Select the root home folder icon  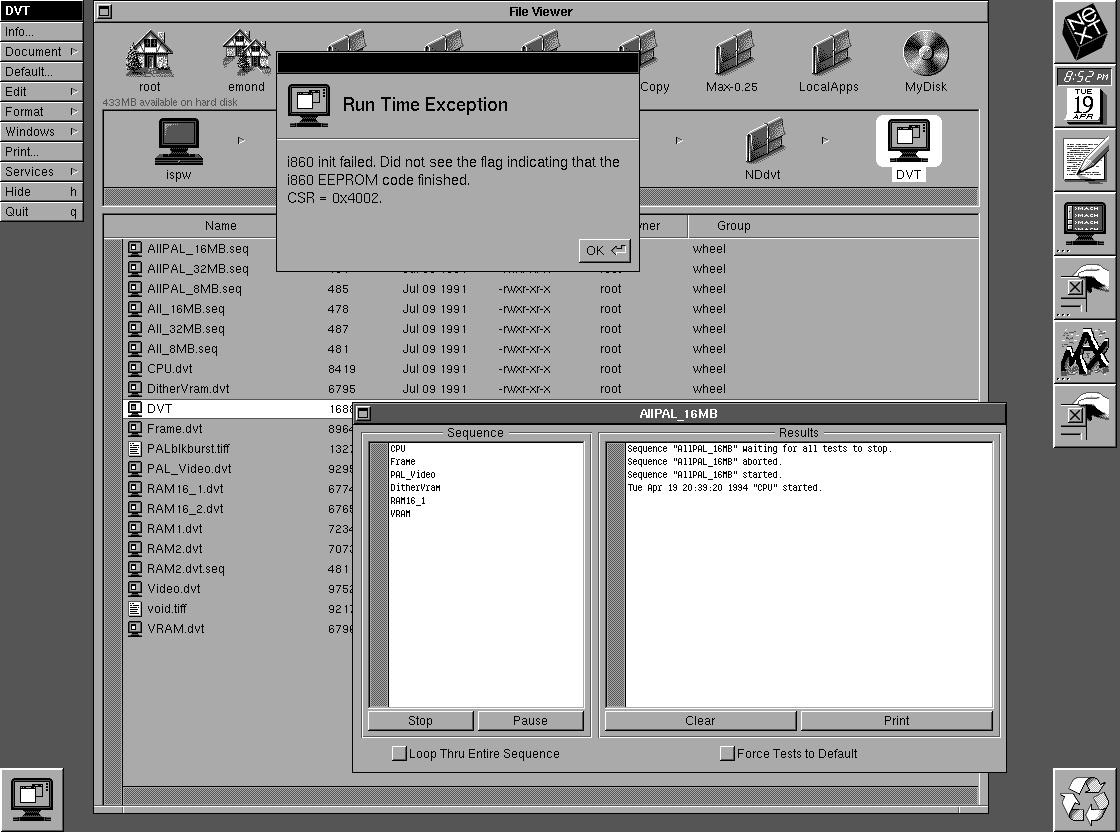[x=149, y=55]
